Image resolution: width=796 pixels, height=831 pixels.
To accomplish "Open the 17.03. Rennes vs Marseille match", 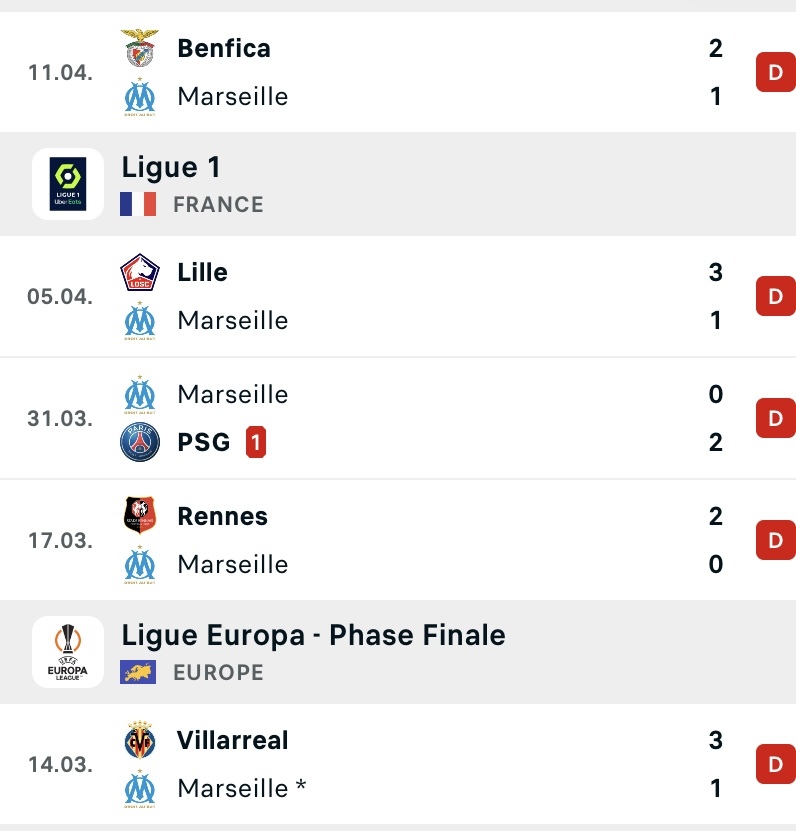I will 398,540.
